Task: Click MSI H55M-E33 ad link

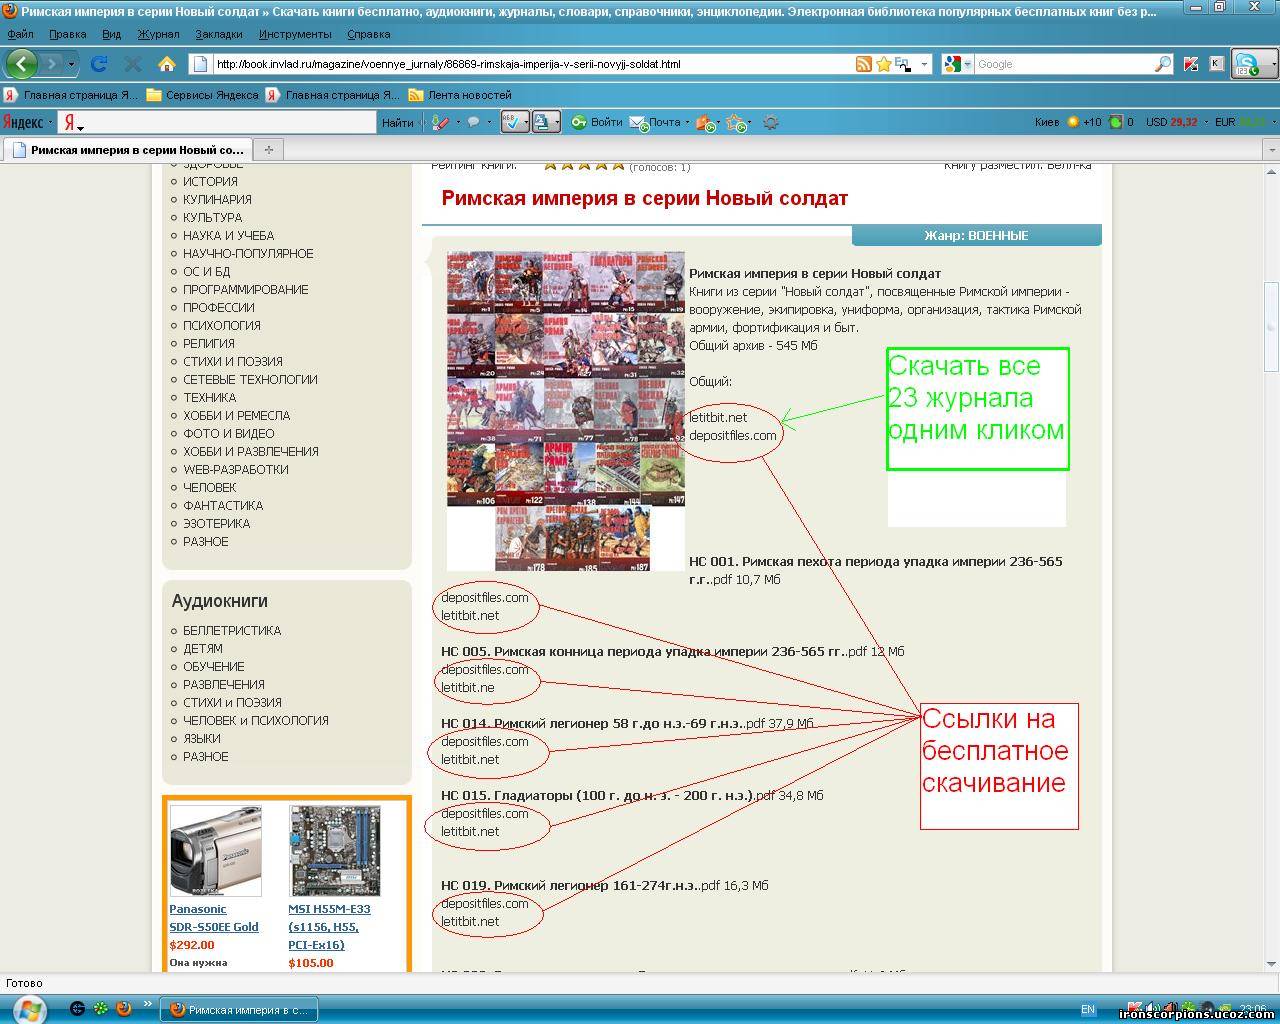Action: point(329,926)
